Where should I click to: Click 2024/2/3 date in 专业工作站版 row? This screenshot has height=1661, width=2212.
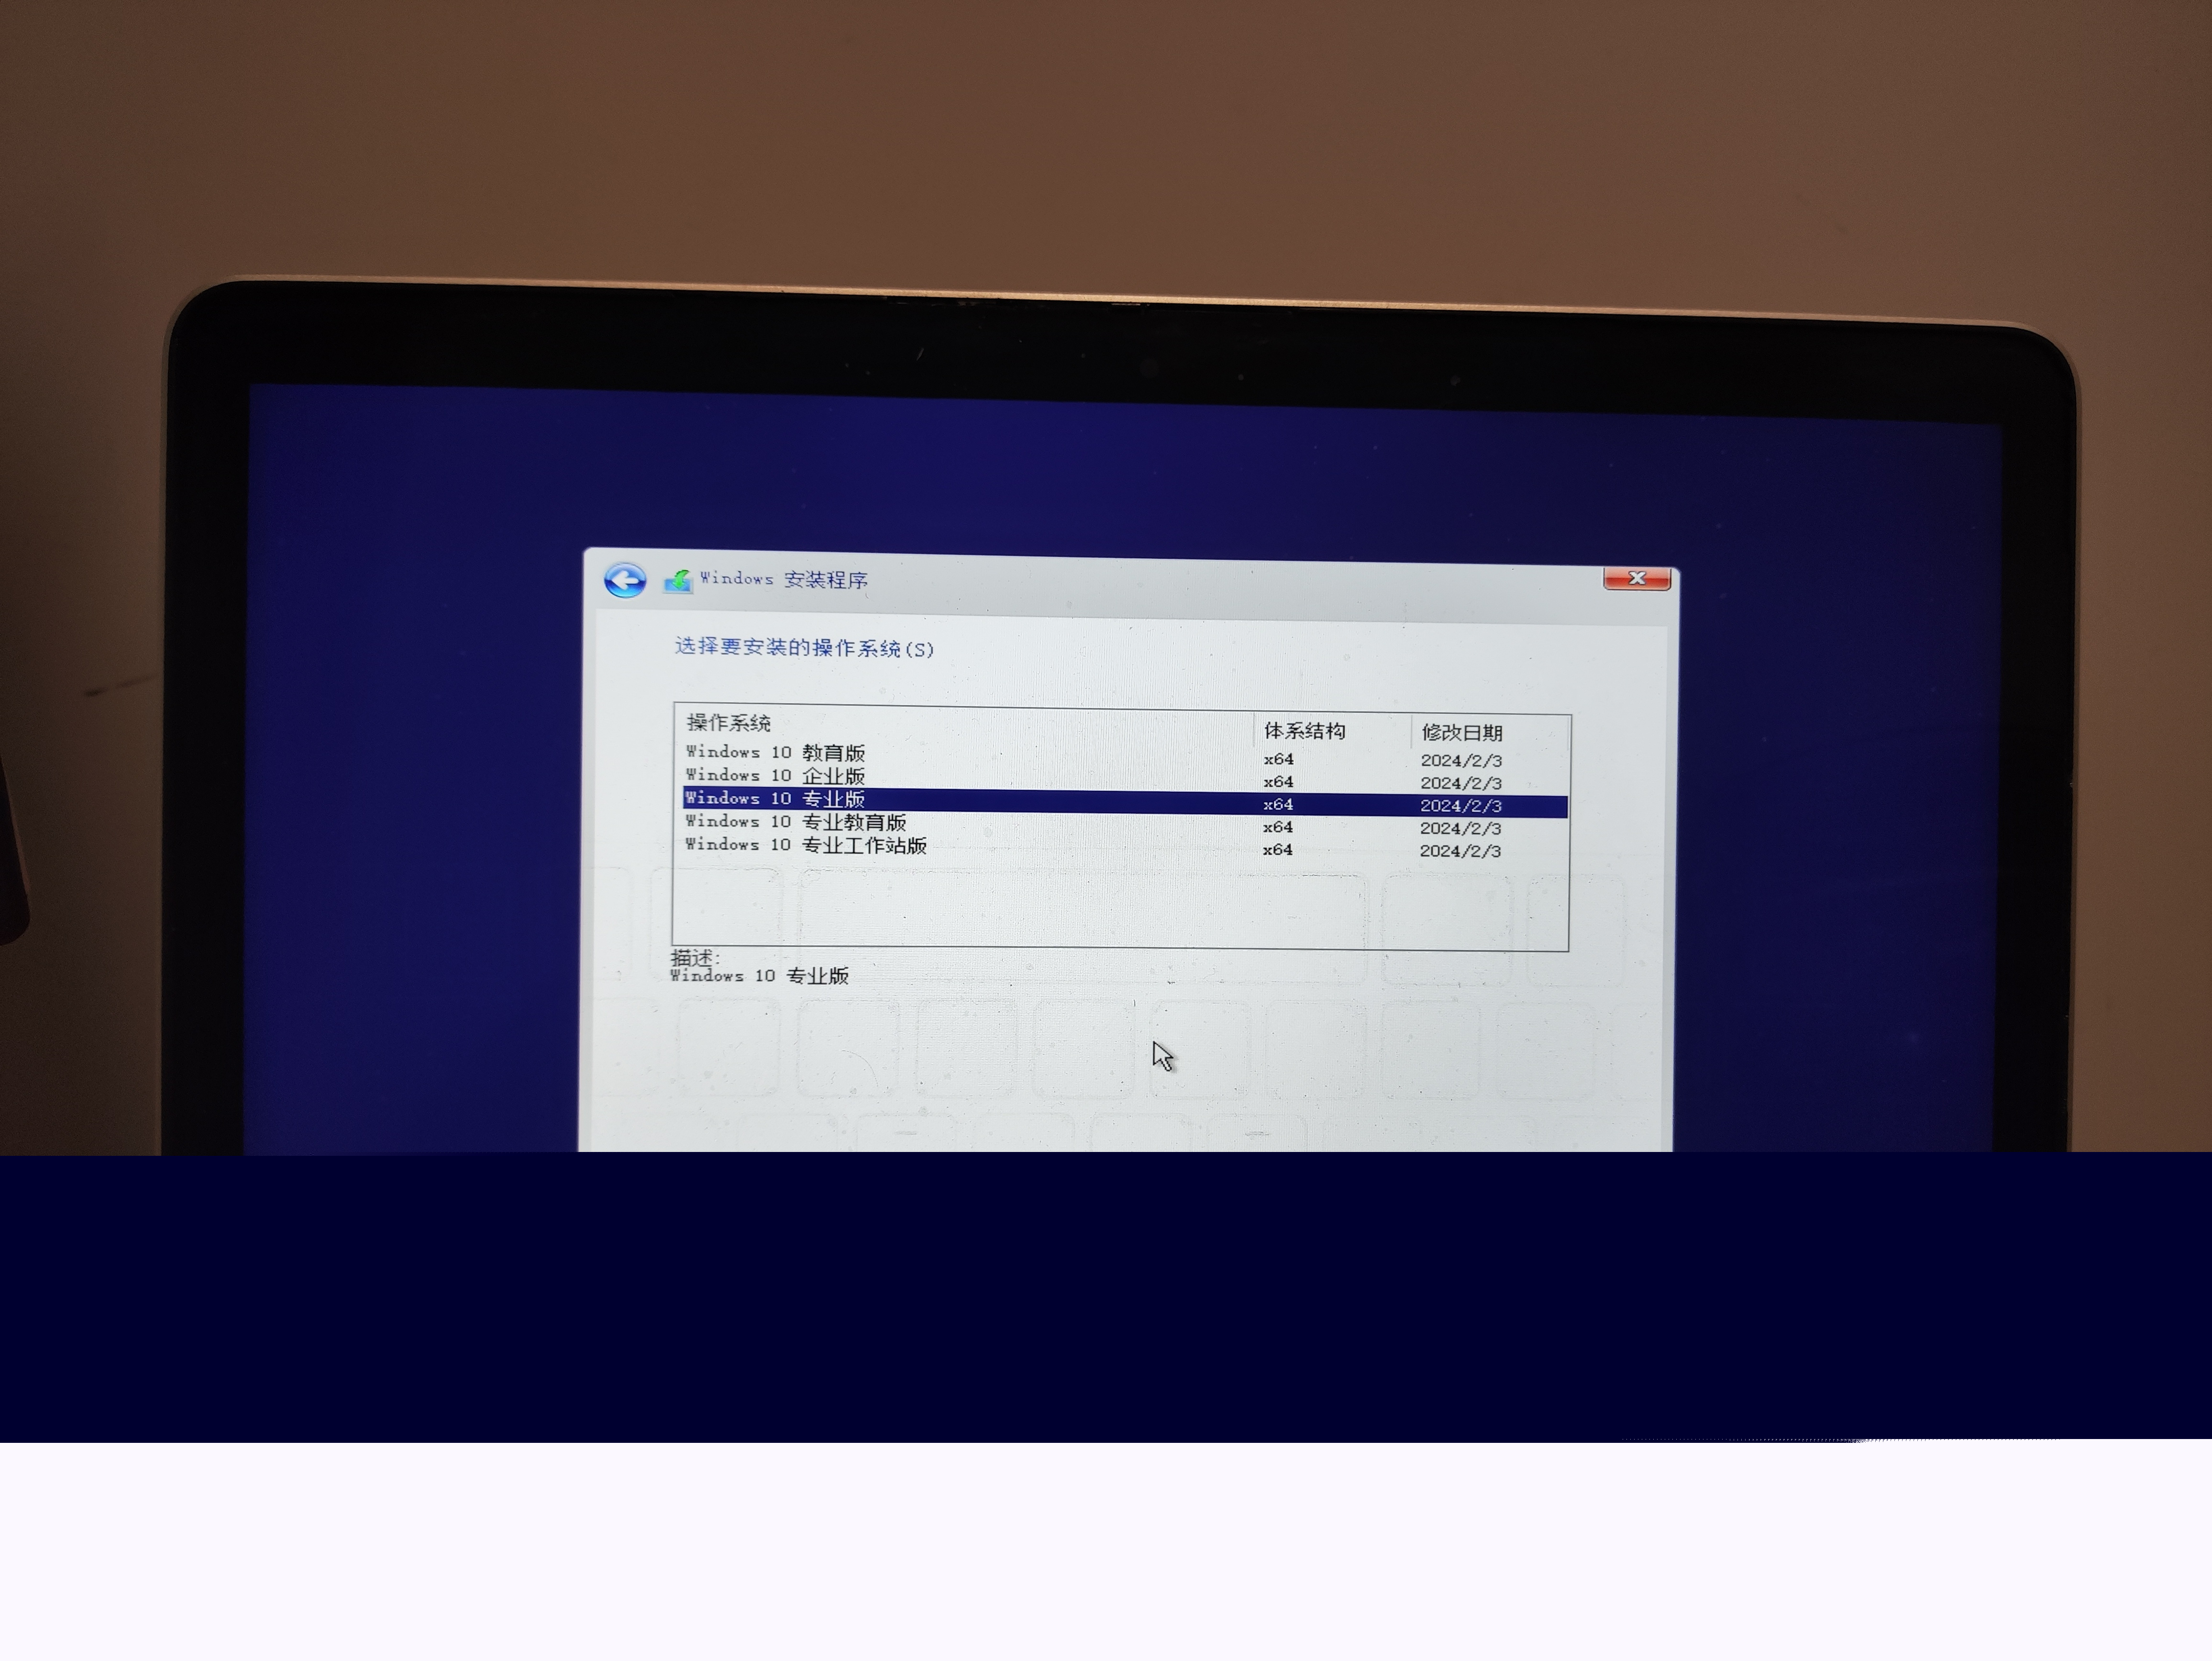click(x=1460, y=851)
